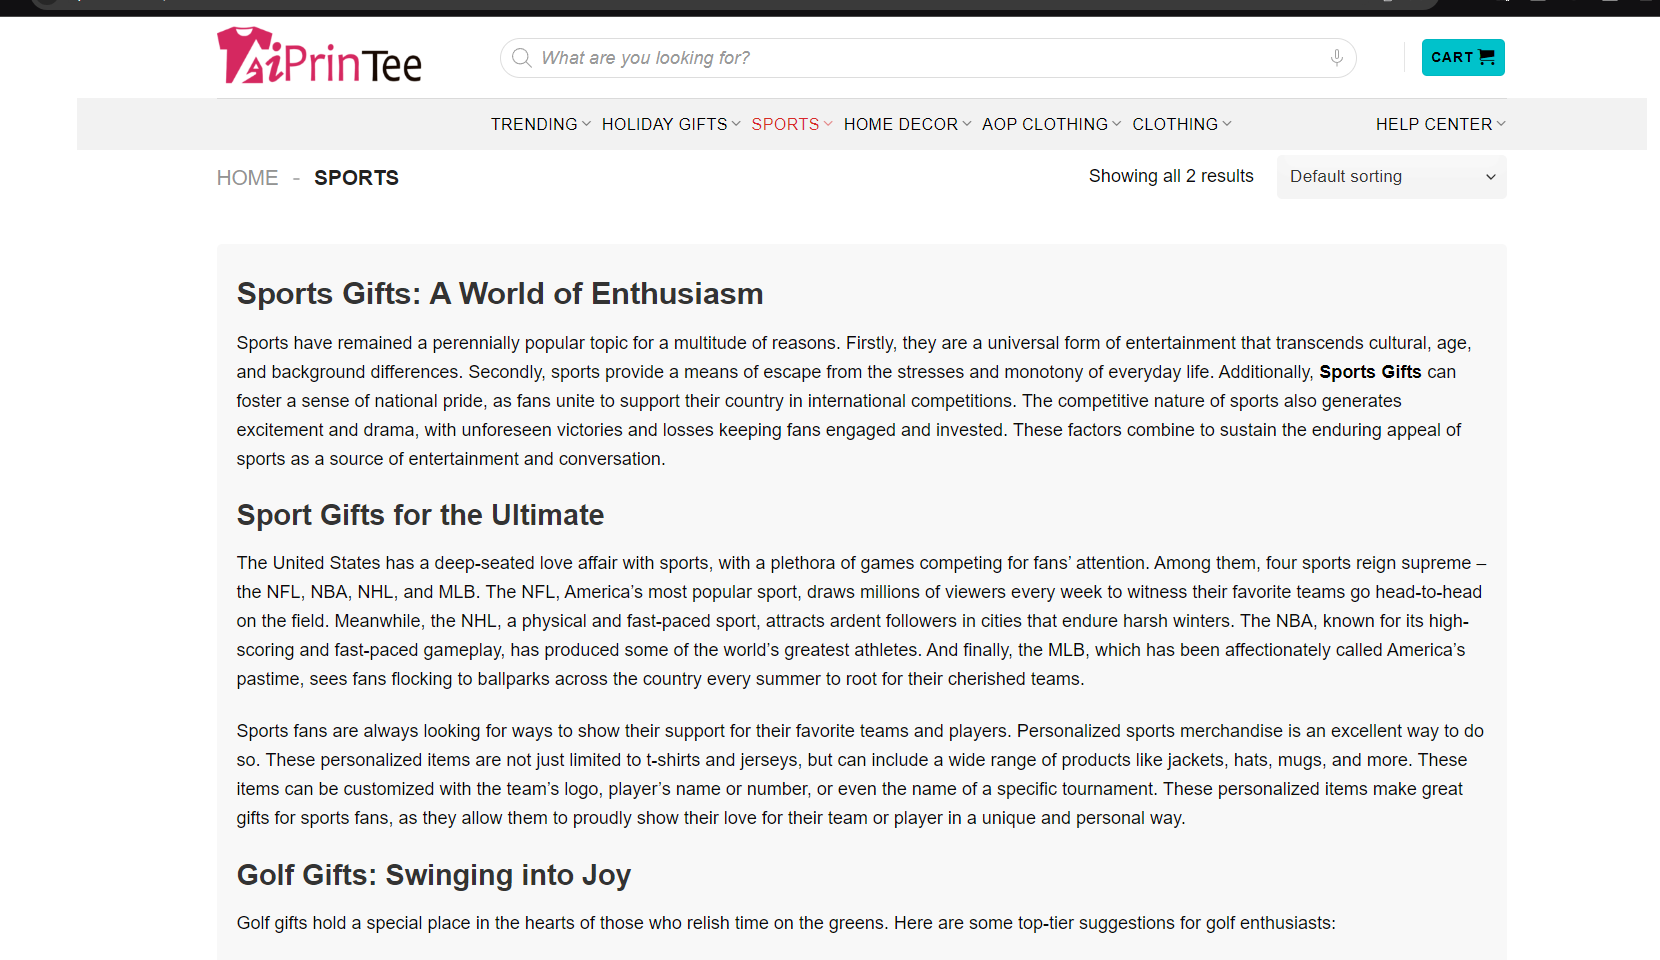Screen dimensions: 1660x960
Task: Click the search input field
Action: pos(928,58)
